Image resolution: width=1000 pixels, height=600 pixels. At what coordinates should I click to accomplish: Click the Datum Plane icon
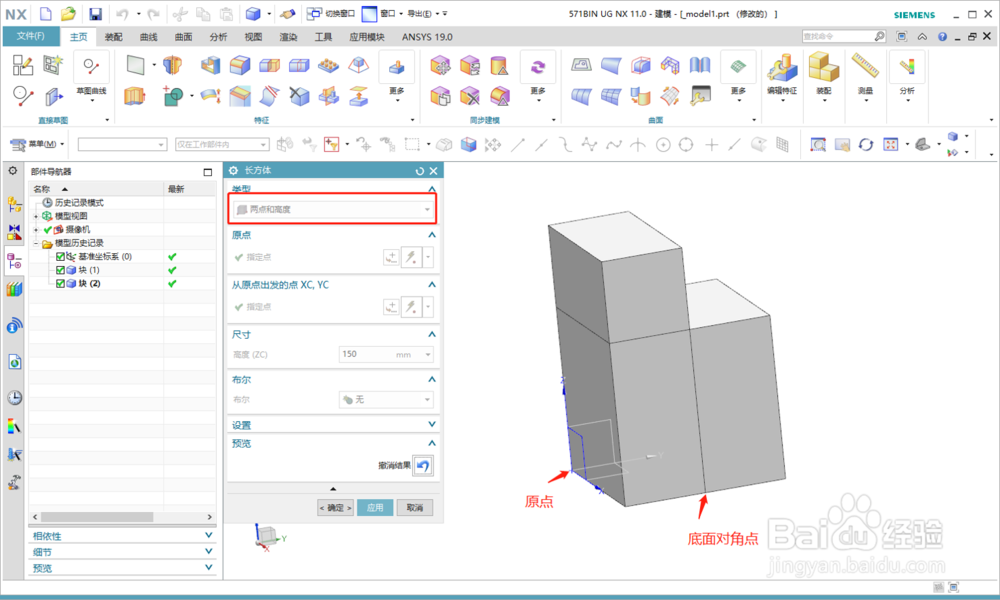pyautogui.click(x=136, y=64)
